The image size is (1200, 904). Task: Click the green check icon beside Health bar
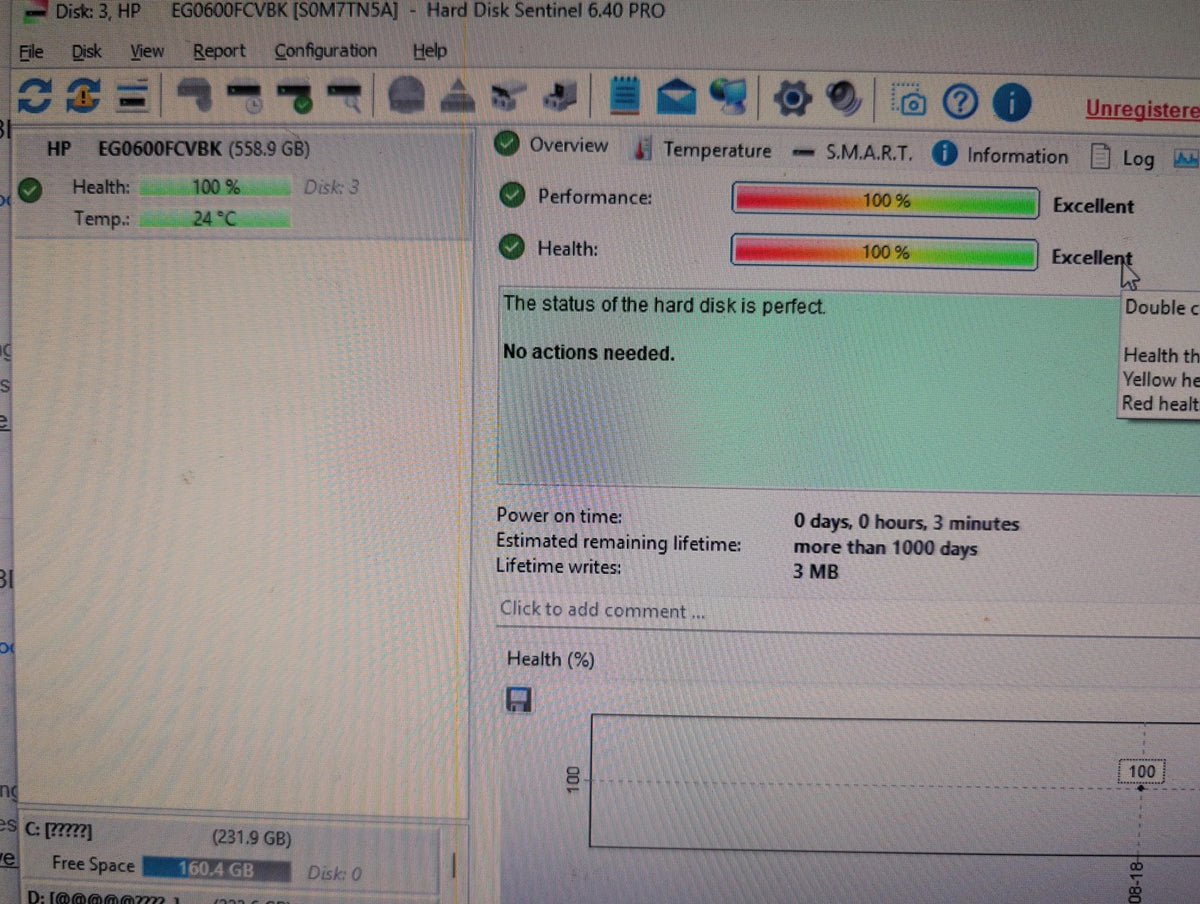[513, 247]
